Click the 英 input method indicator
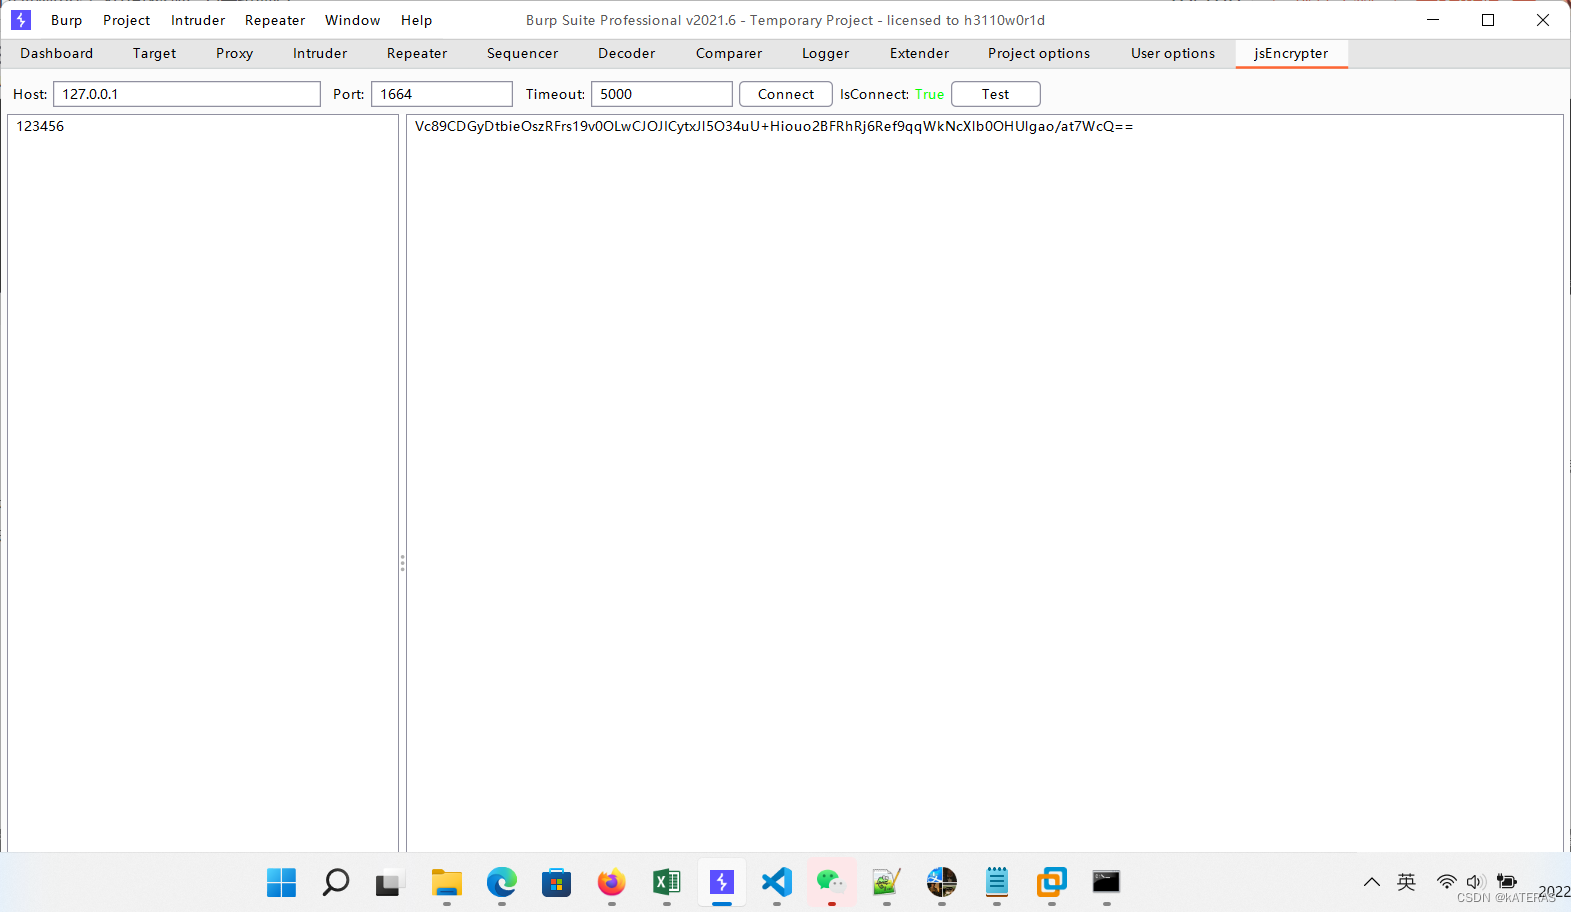1571x912 pixels. click(1407, 882)
